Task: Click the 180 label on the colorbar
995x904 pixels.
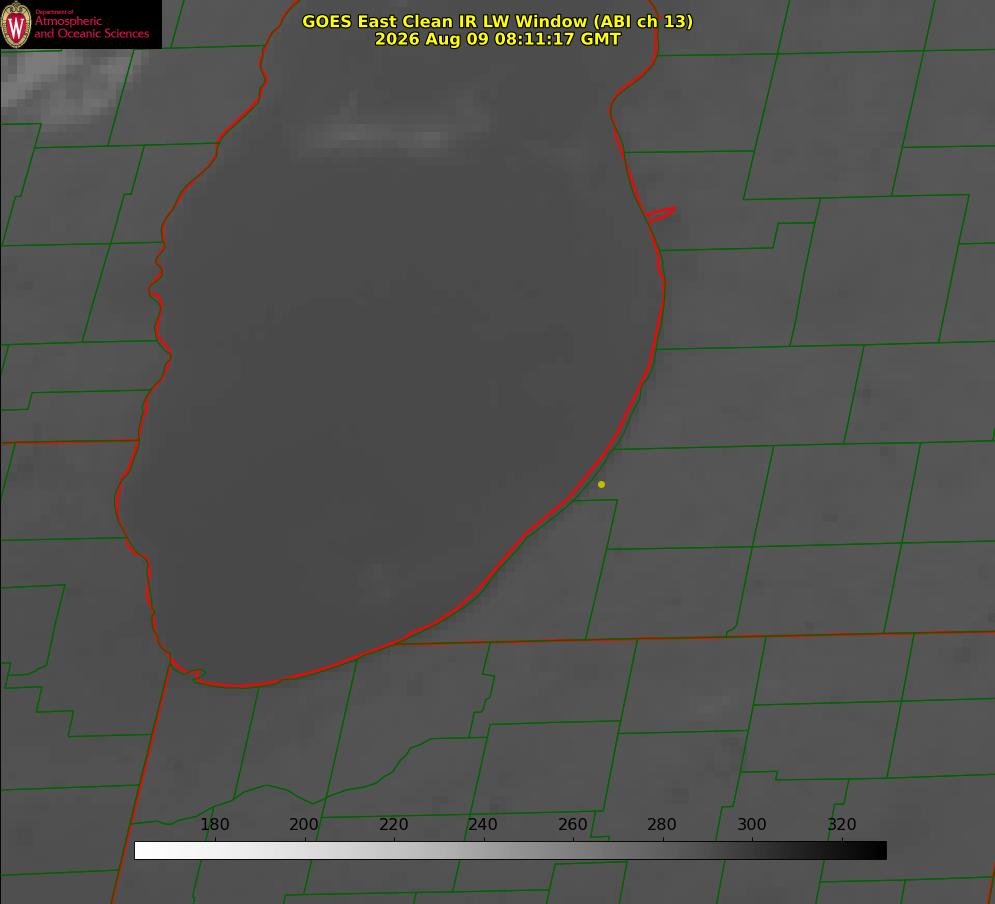Action: (x=214, y=824)
